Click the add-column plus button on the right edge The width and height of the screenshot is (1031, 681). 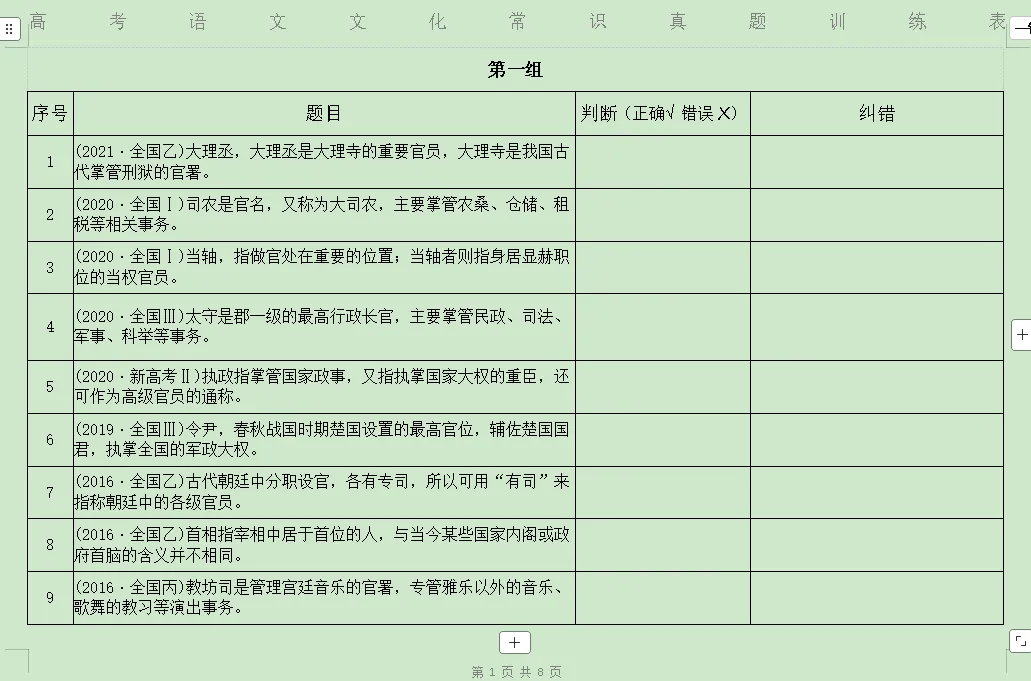1022,336
